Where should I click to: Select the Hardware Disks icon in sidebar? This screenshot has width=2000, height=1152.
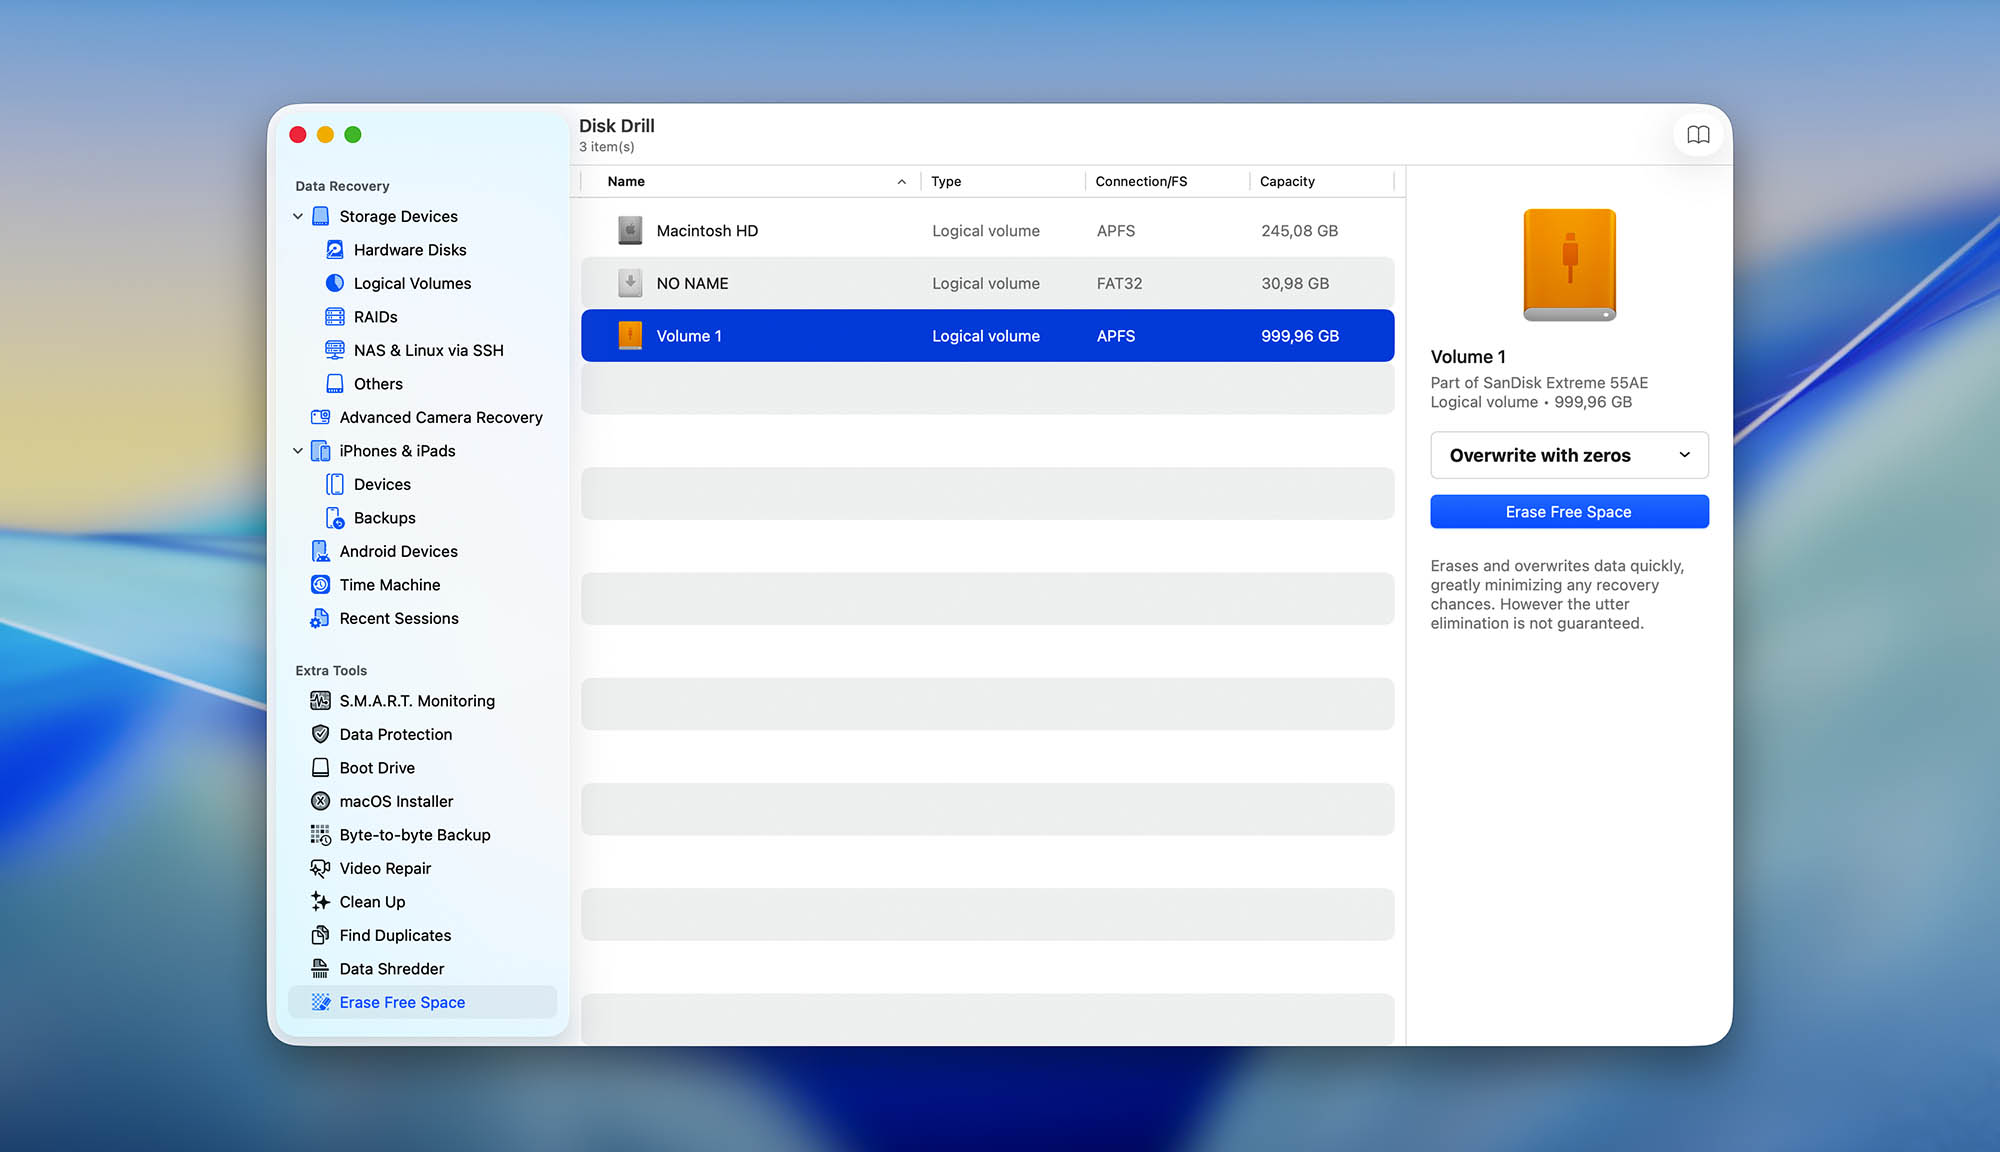334,249
